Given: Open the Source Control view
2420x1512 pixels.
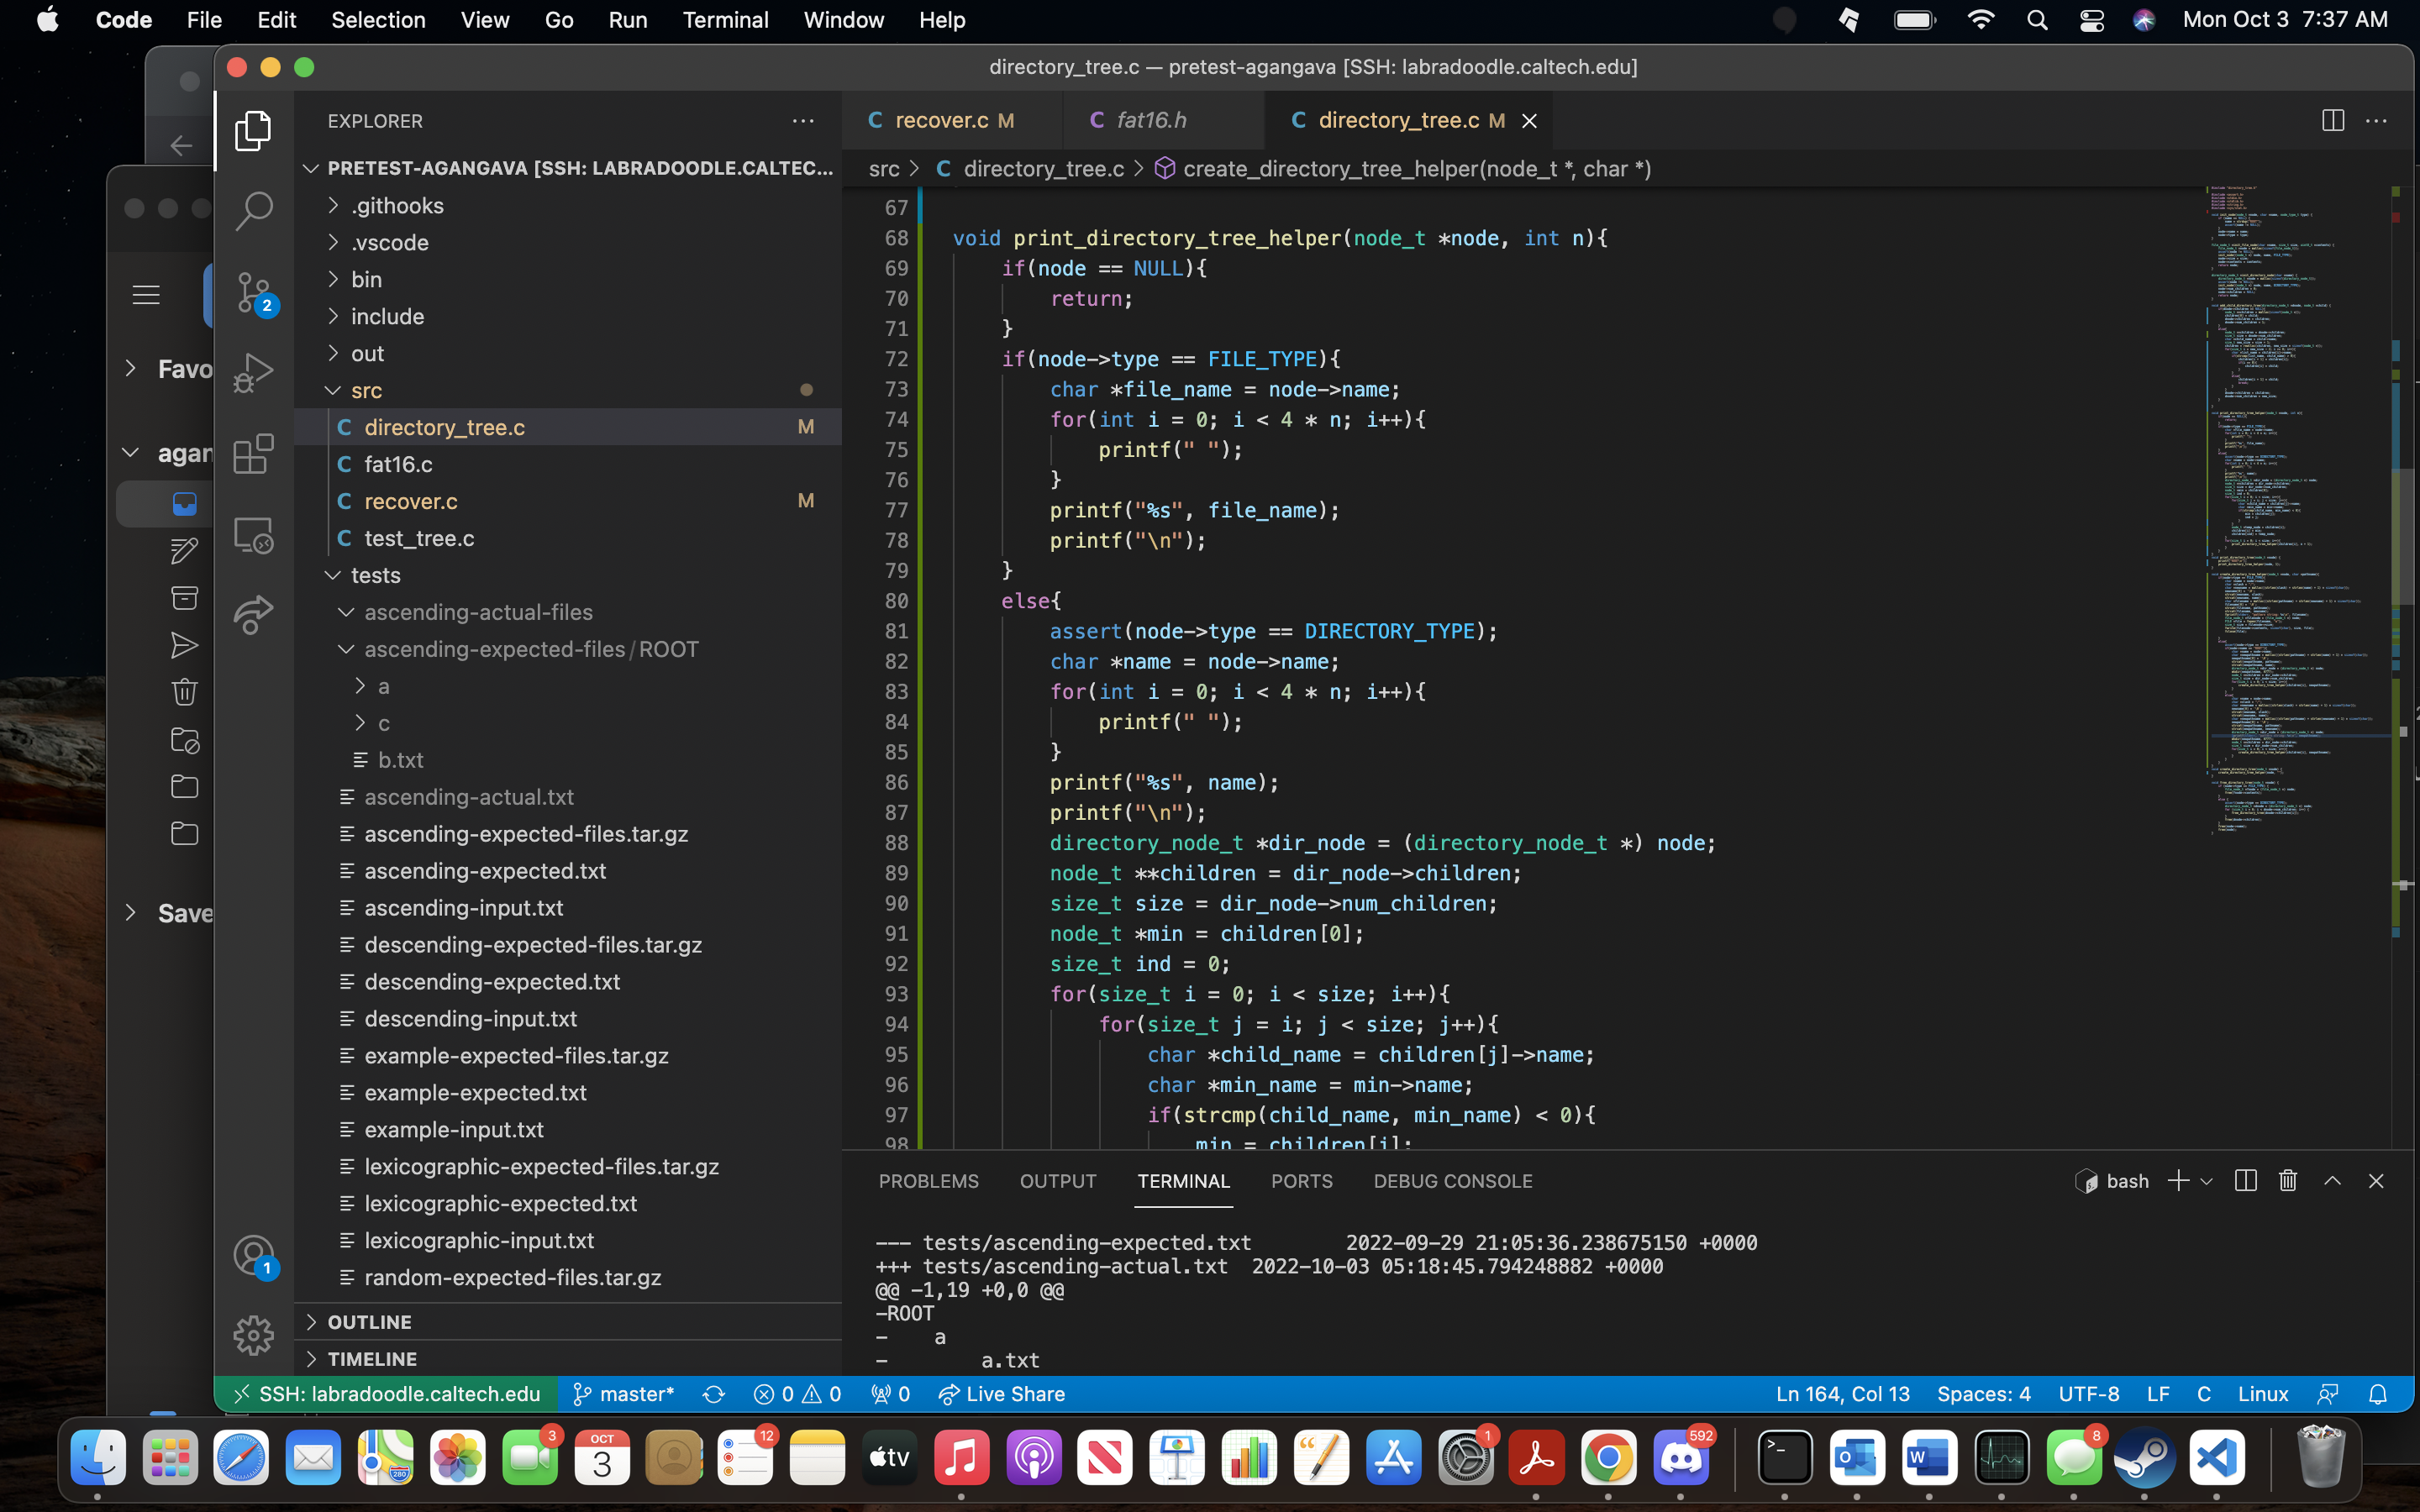Looking at the screenshot, I should (253, 292).
